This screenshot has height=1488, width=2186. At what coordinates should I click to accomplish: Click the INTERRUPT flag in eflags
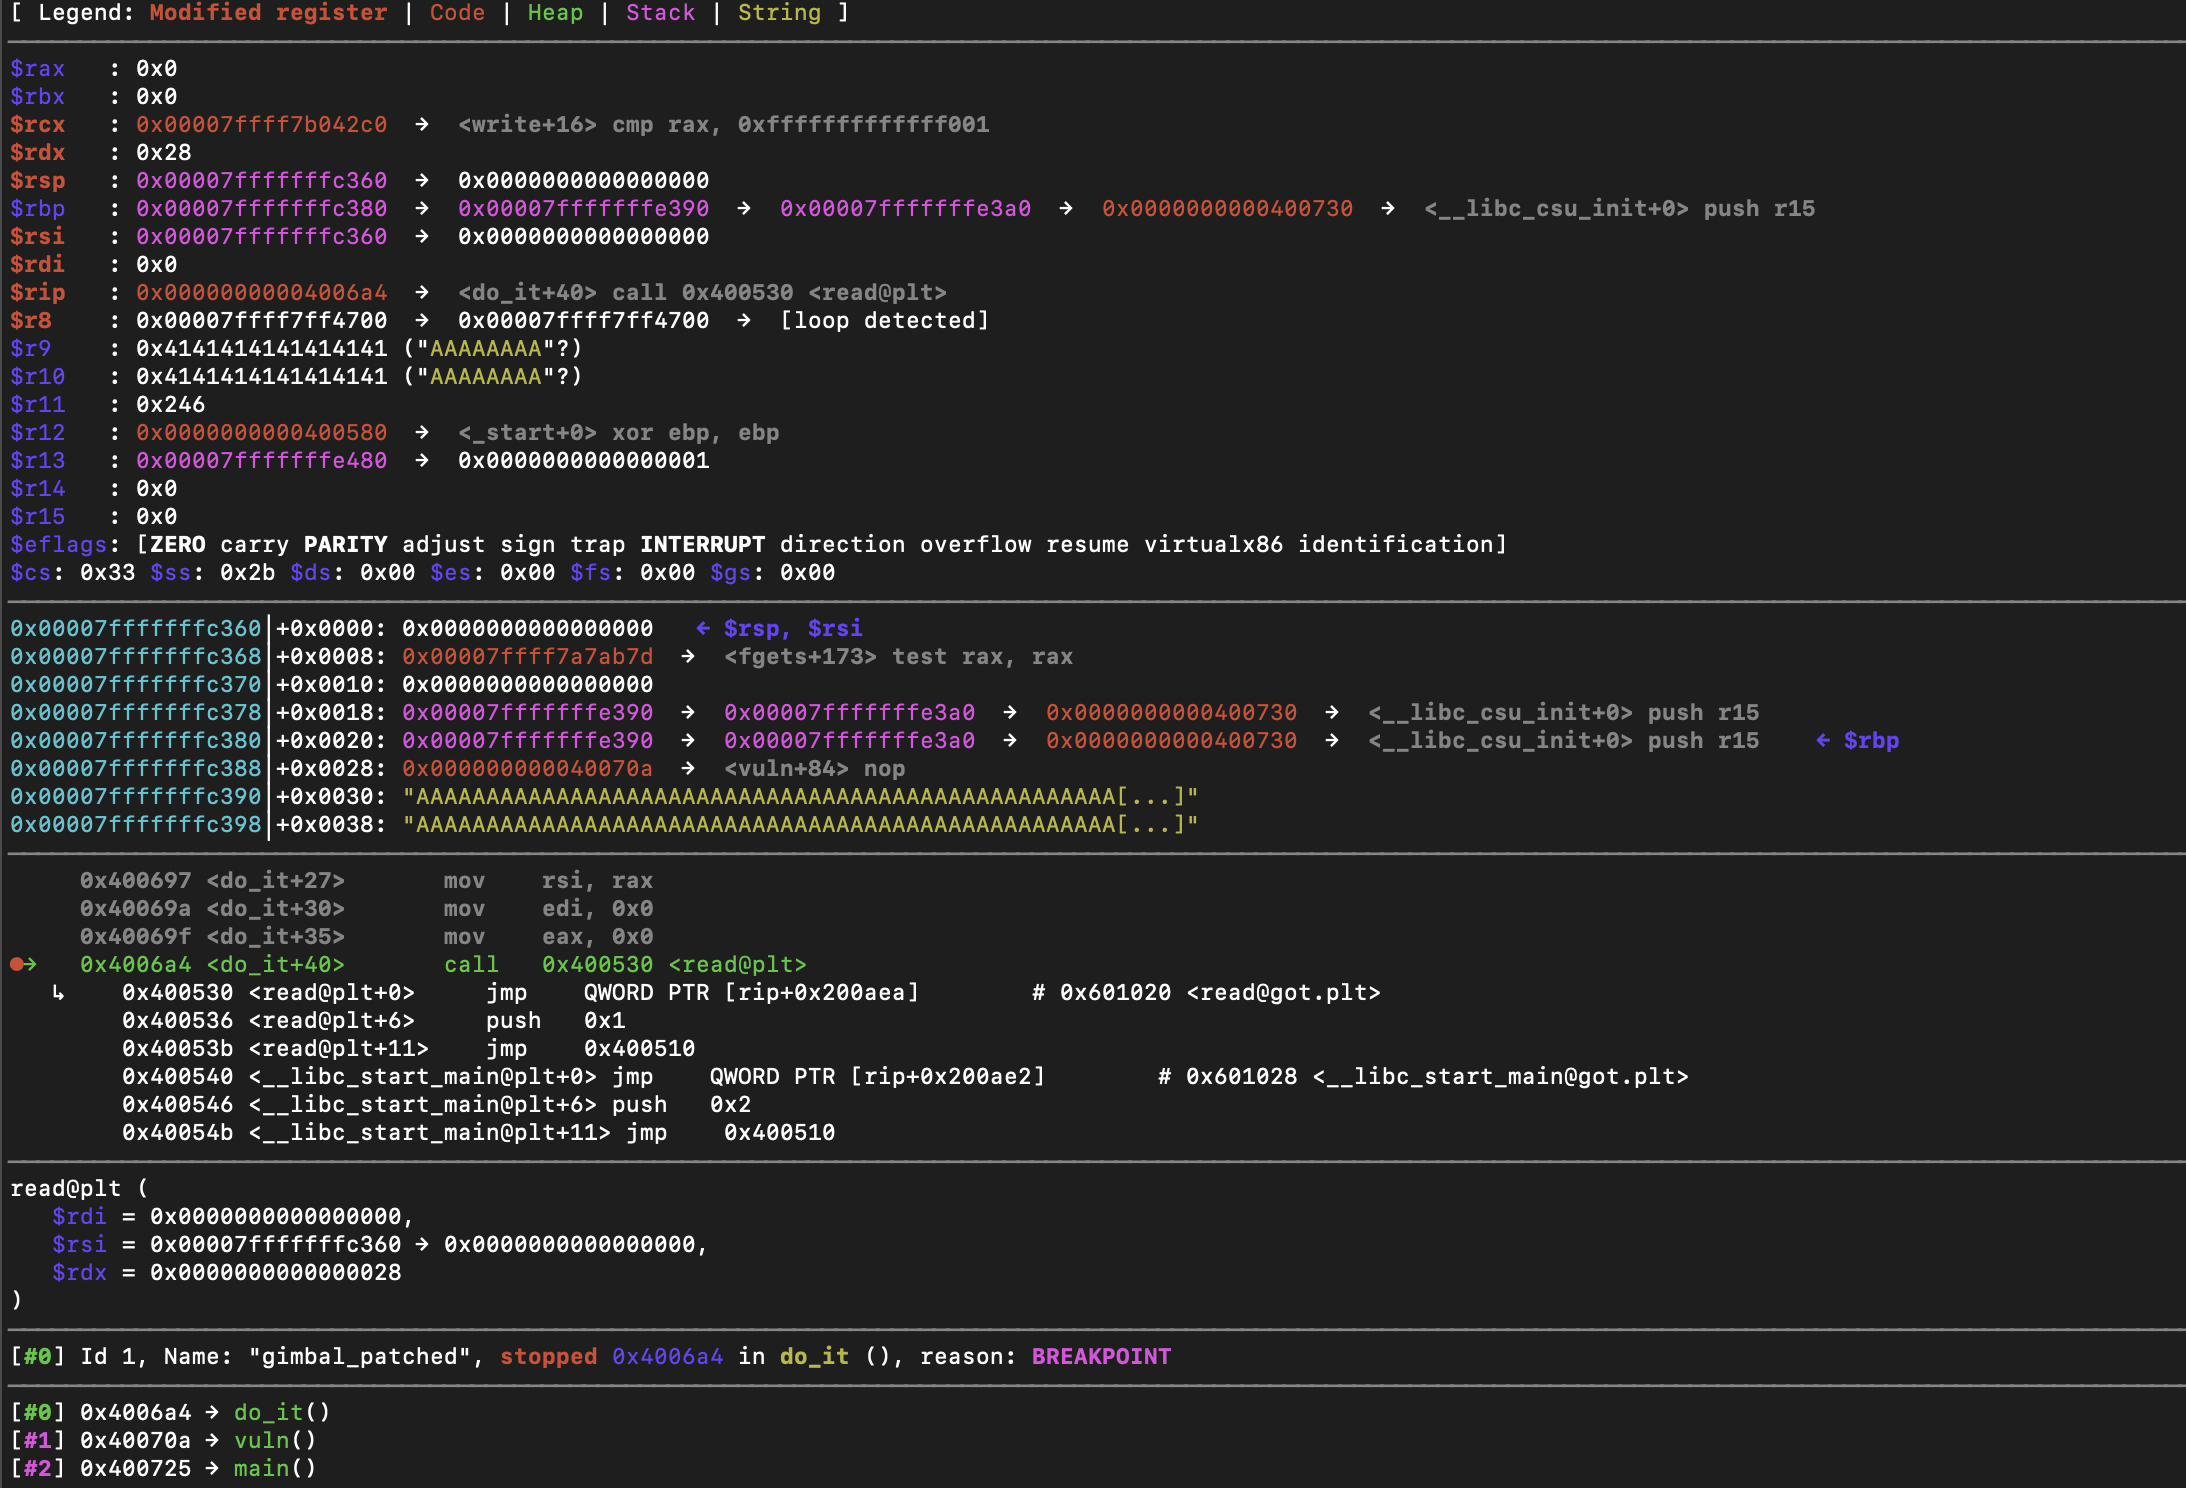(702, 545)
